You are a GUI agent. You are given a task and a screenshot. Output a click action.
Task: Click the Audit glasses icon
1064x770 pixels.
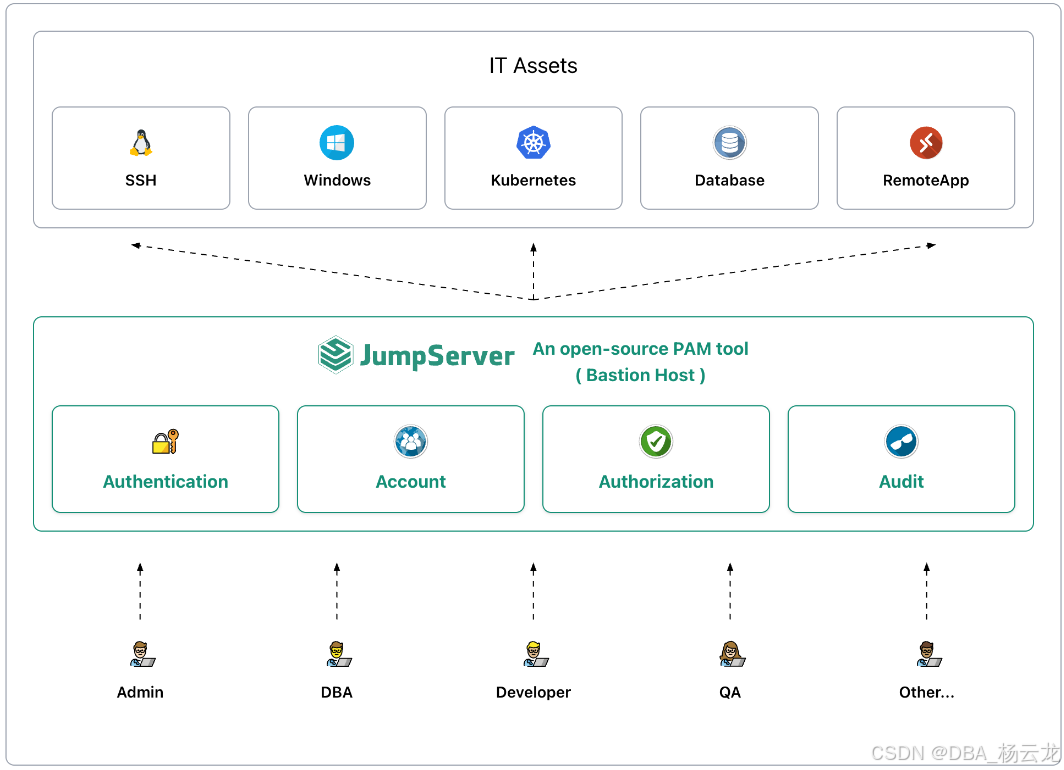coord(901,442)
